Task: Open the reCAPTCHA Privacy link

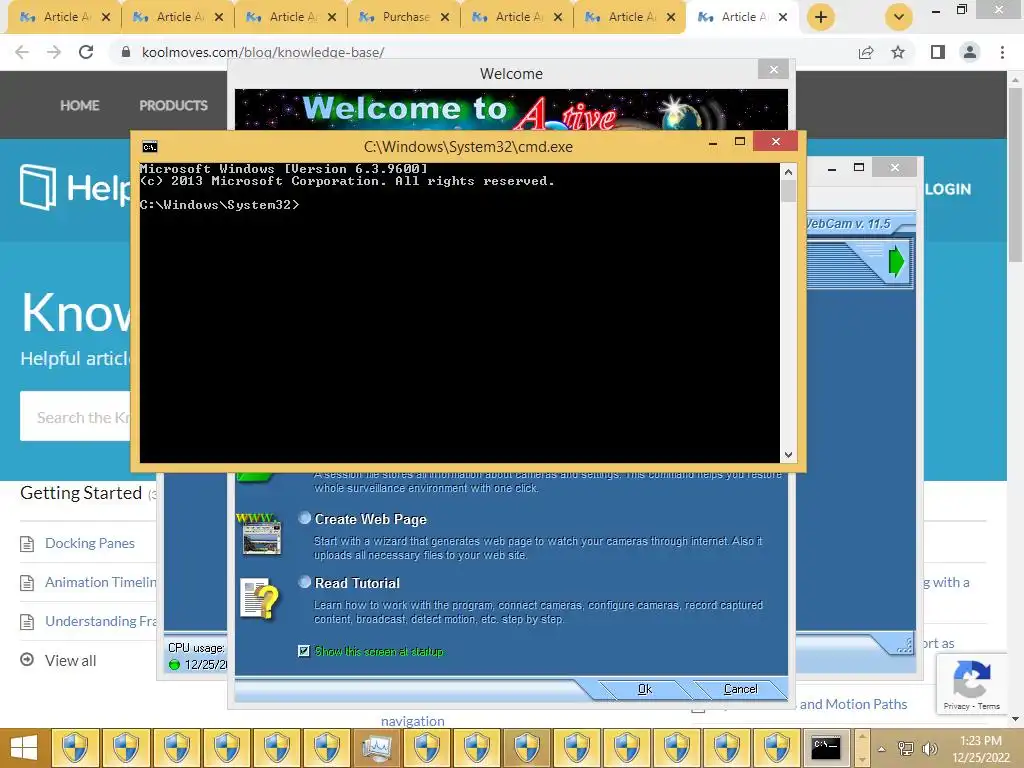Action: pos(956,706)
